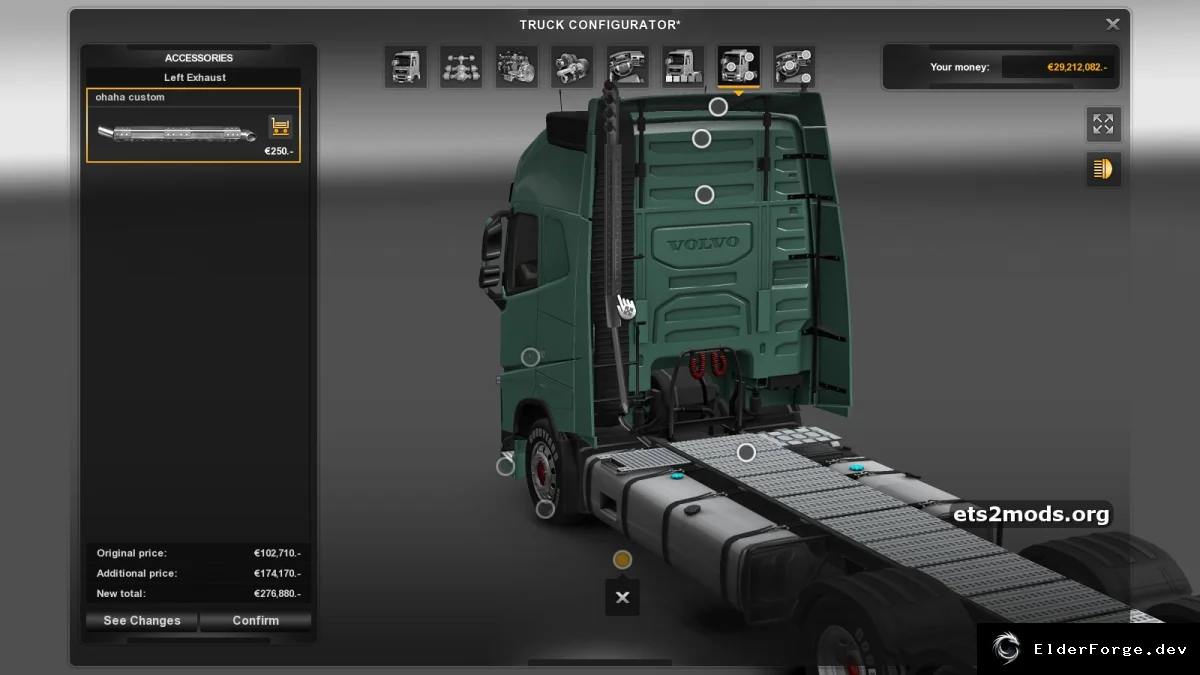
Task: Click the Left Exhaust header label
Action: [x=195, y=77]
